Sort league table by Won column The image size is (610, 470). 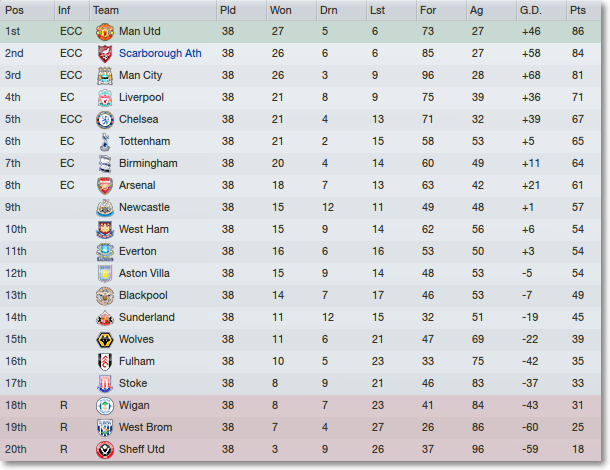(x=281, y=10)
